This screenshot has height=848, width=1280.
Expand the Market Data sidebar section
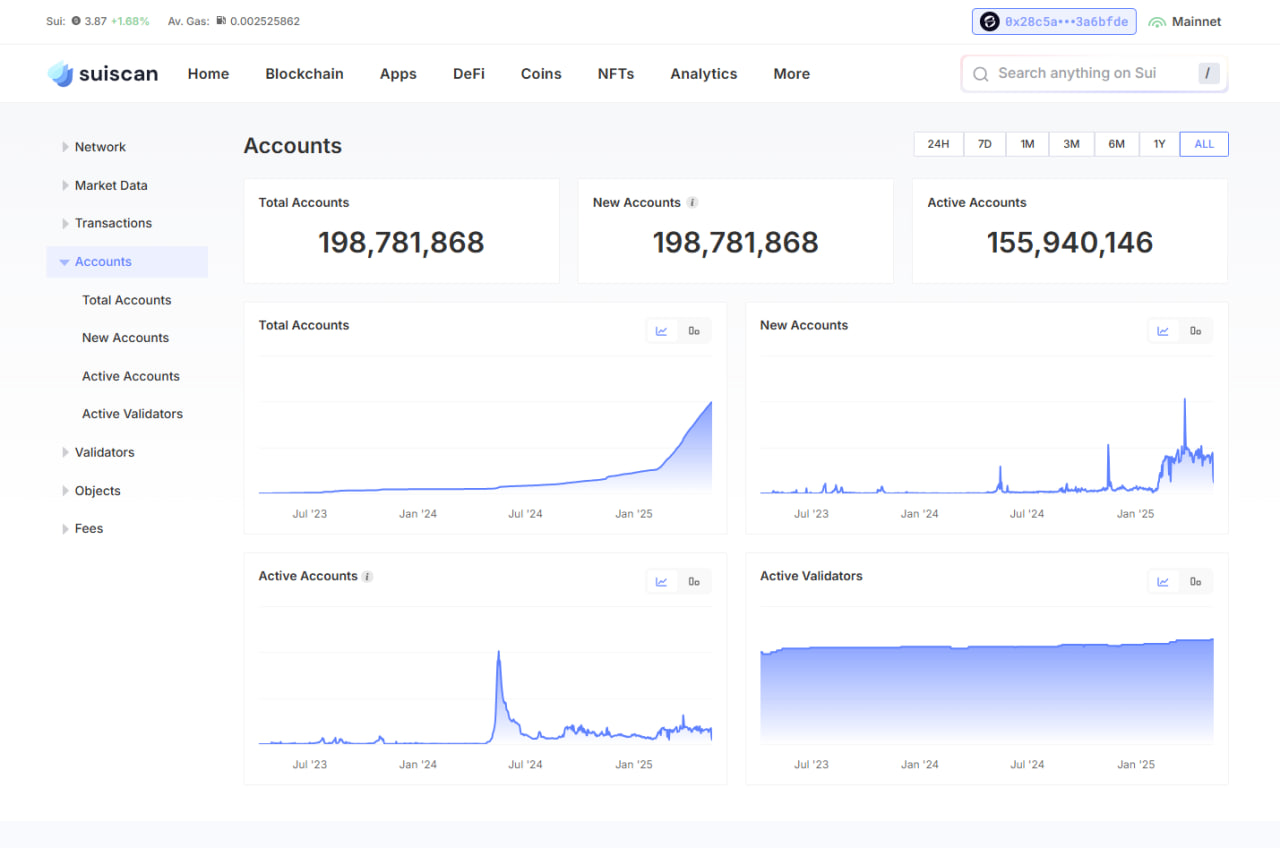pos(110,186)
